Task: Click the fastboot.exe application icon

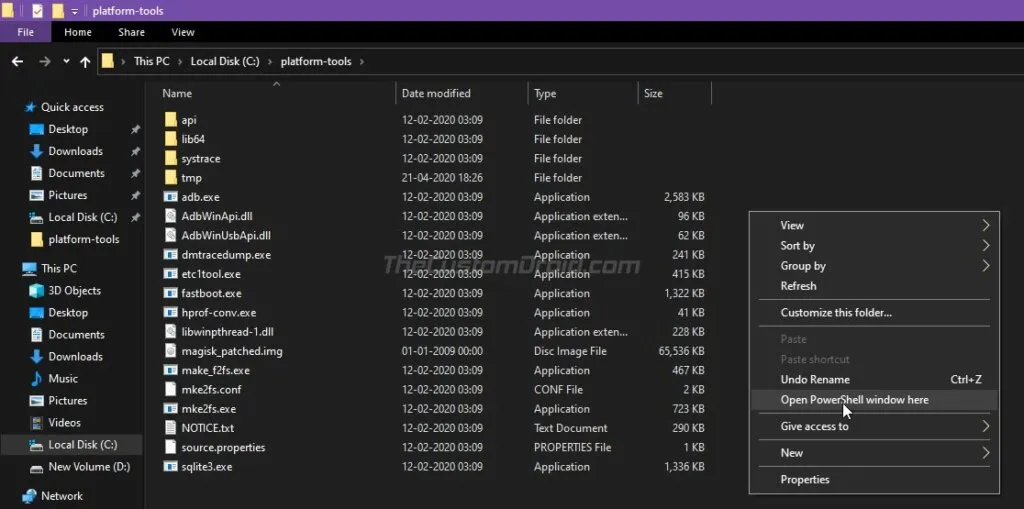Action: point(170,293)
